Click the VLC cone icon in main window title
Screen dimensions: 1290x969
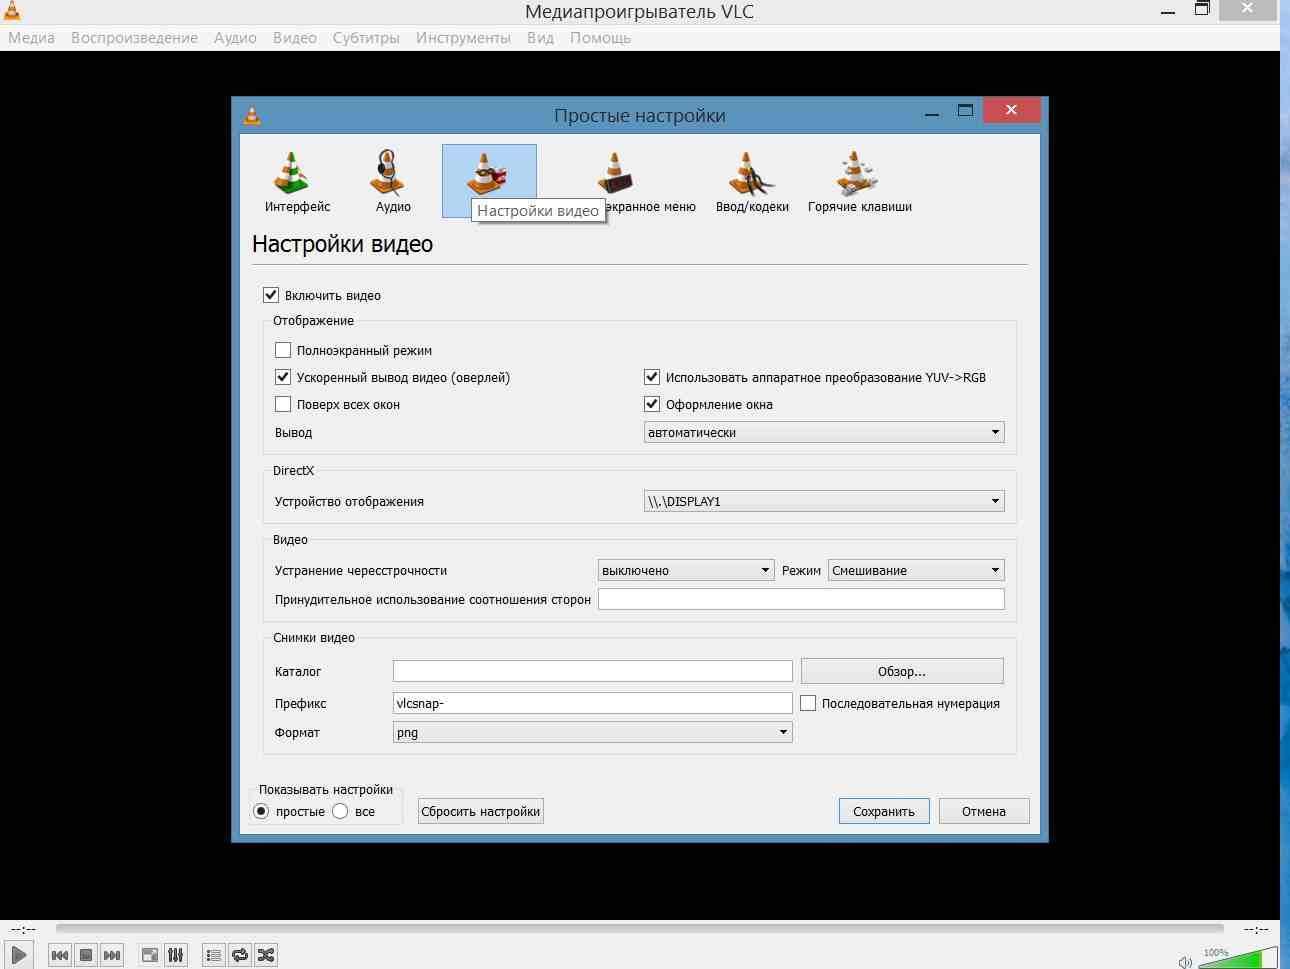click(x=12, y=10)
